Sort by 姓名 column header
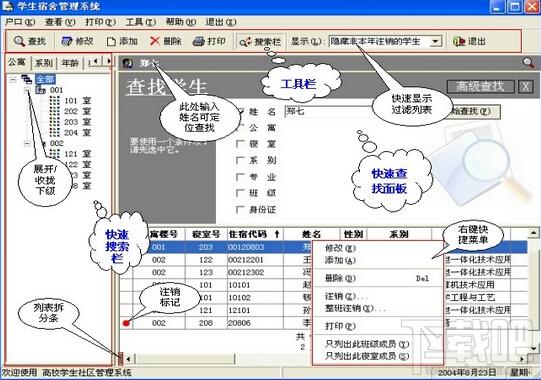The height and width of the screenshot is (380, 541). click(x=312, y=234)
